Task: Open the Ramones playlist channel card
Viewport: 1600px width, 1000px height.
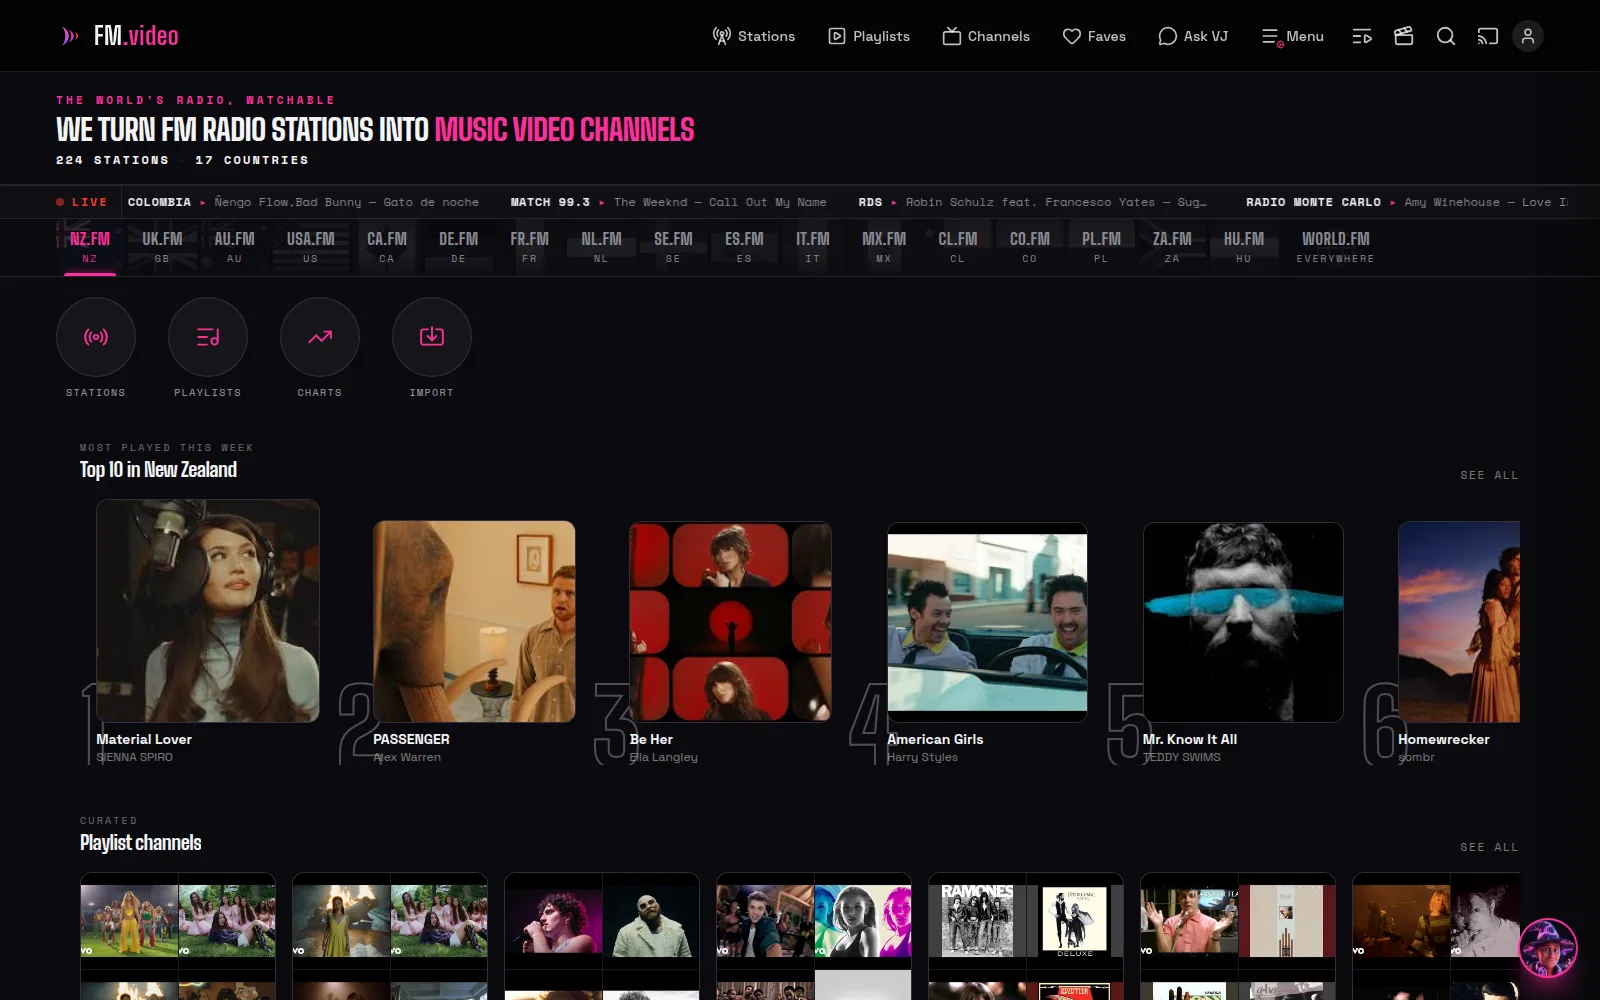Action: (1026, 936)
